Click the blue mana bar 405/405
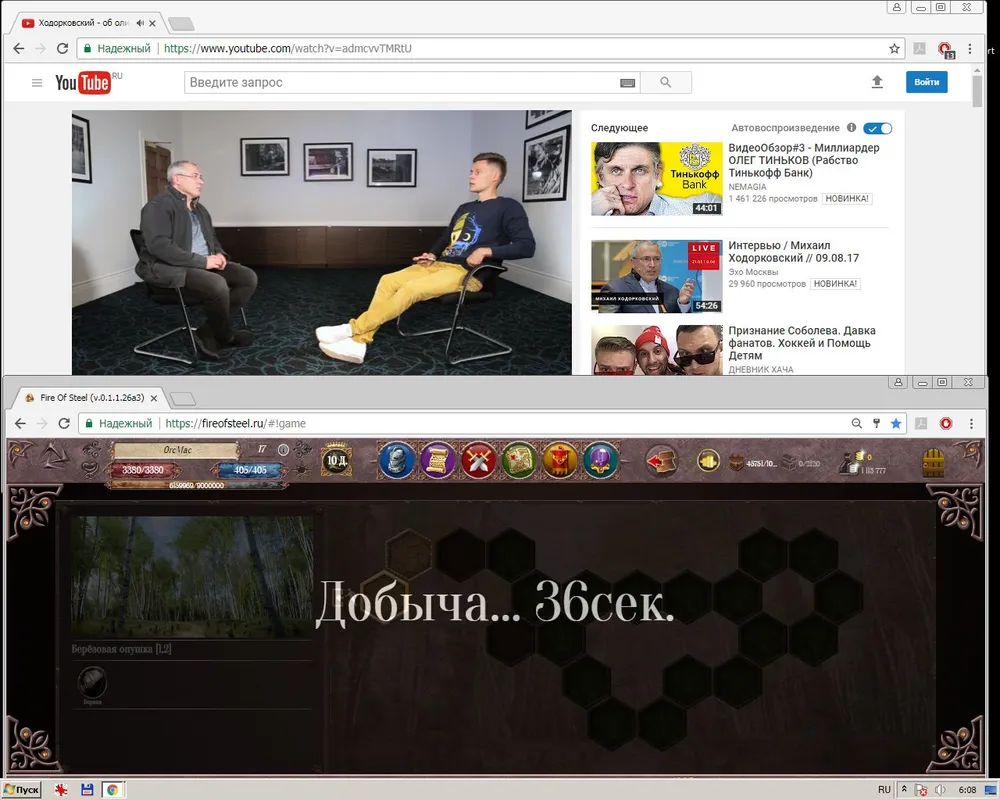Image resolution: width=1000 pixels, height=800 pixels. pos(250,470)
